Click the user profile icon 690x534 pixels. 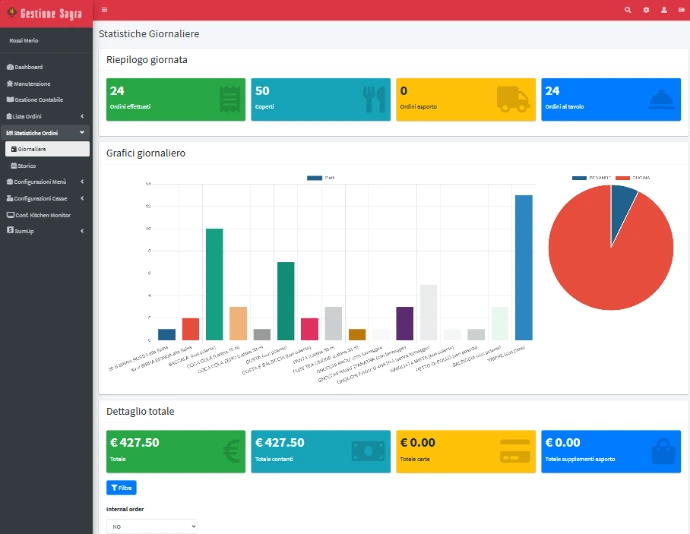pos(664,9)
